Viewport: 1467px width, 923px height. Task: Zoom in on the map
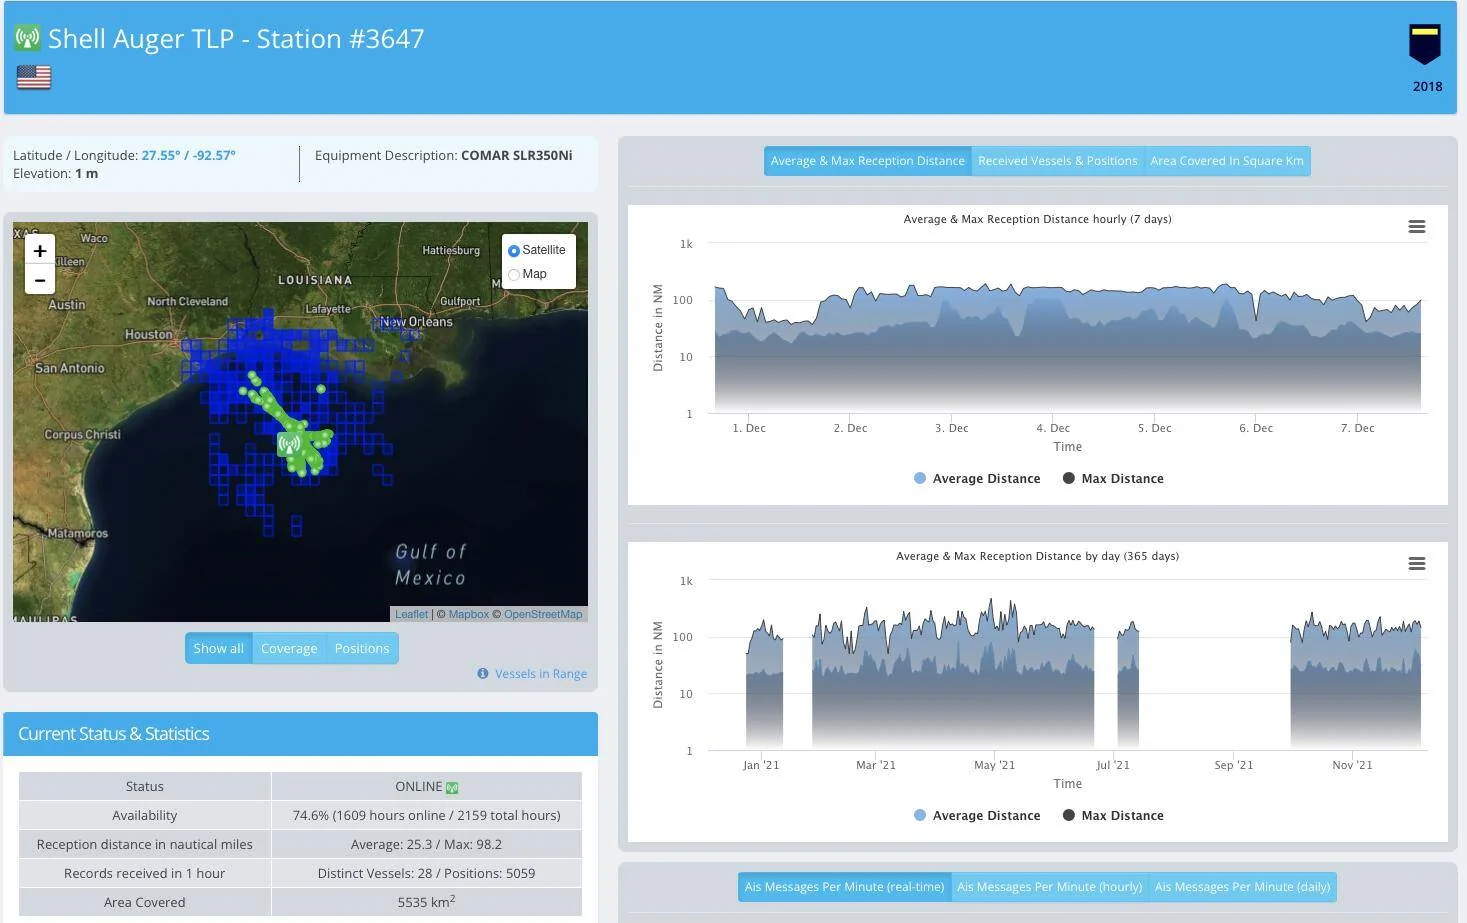pos(40,251)
